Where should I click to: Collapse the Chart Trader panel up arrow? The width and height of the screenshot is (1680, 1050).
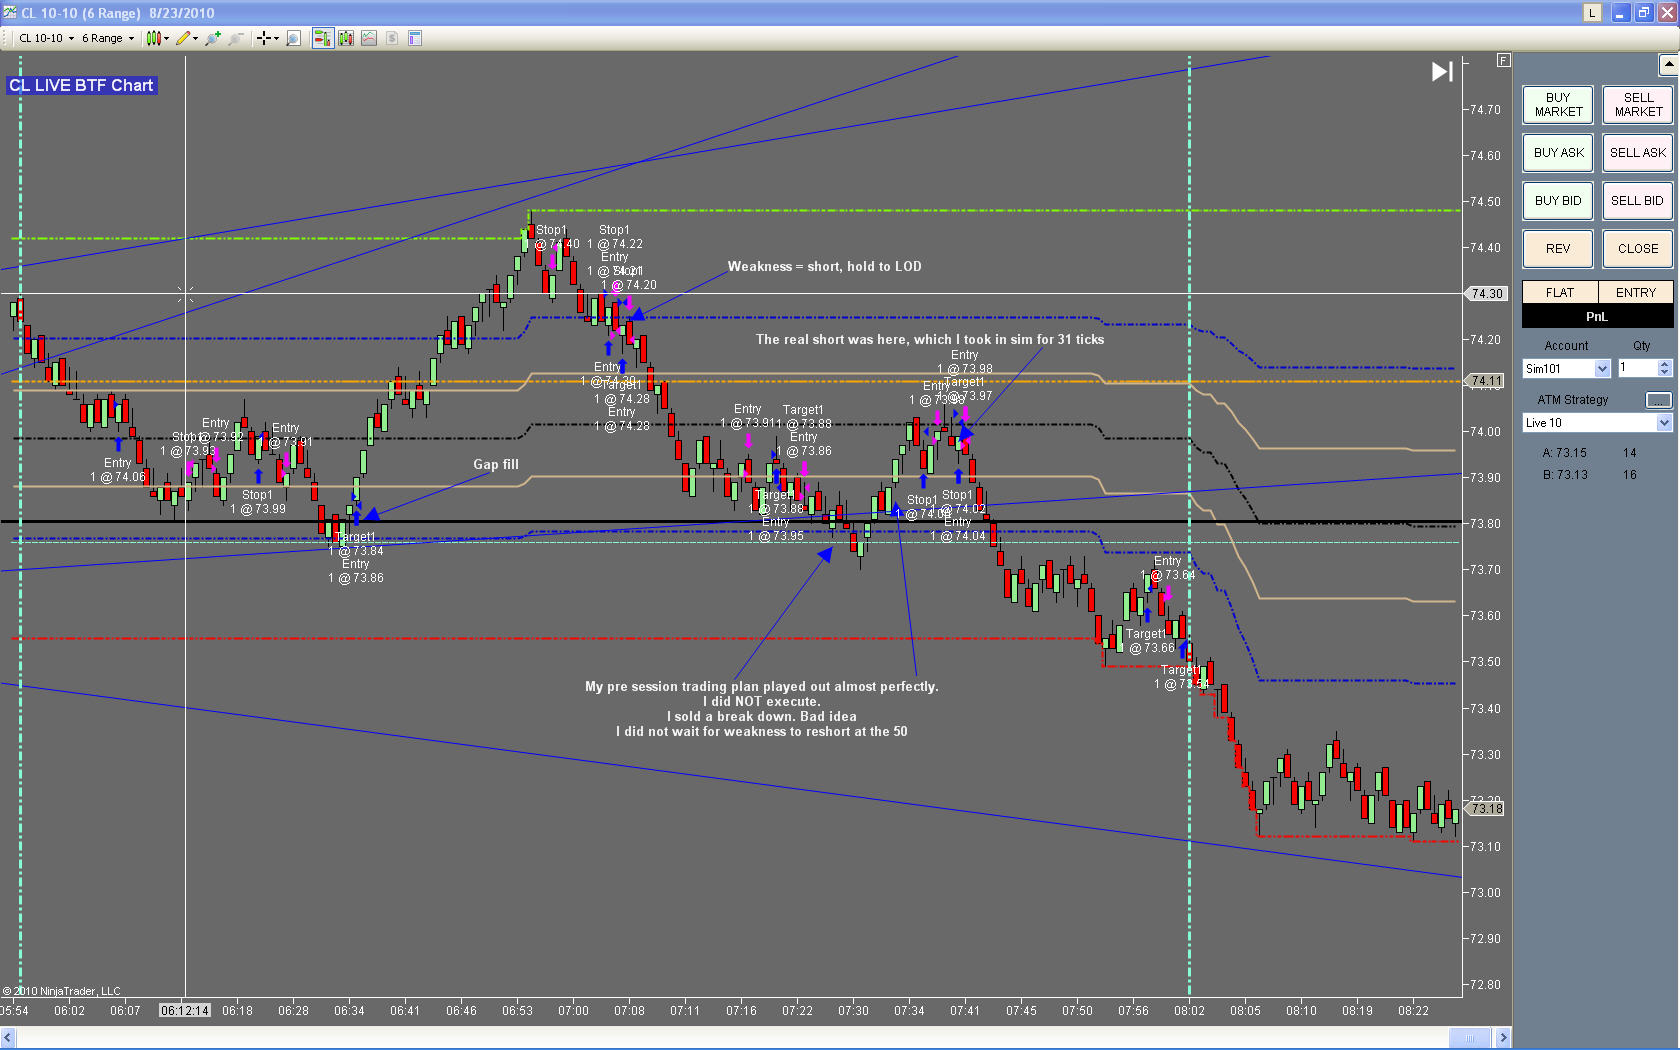click(x=1668, y=65)
